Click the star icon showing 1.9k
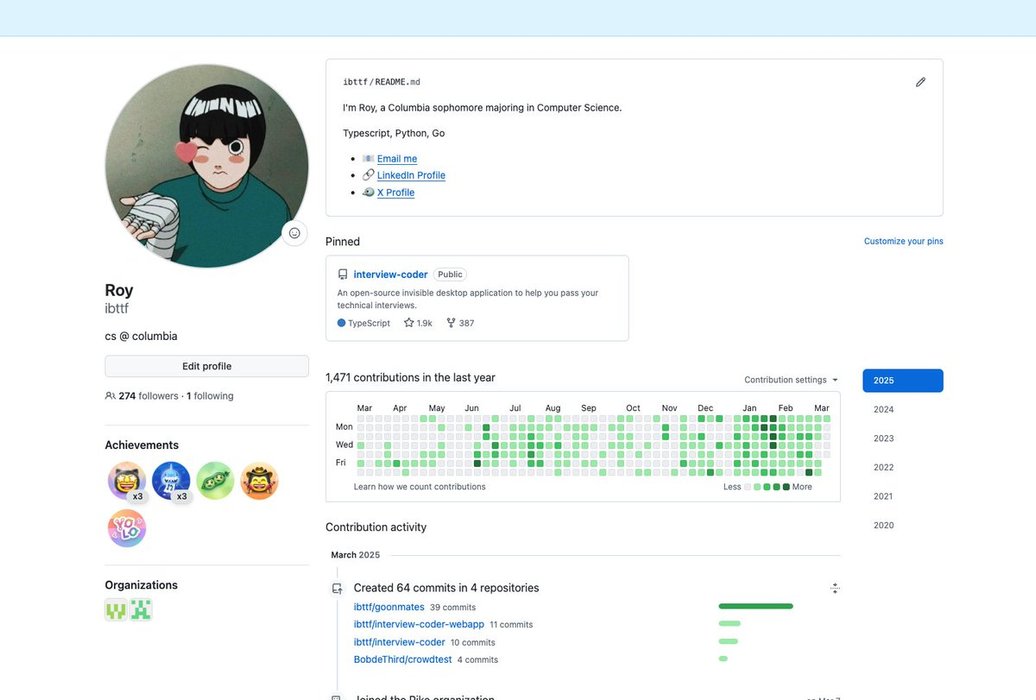The height and width of the screenshot is (700, 1036). point(409,323)
